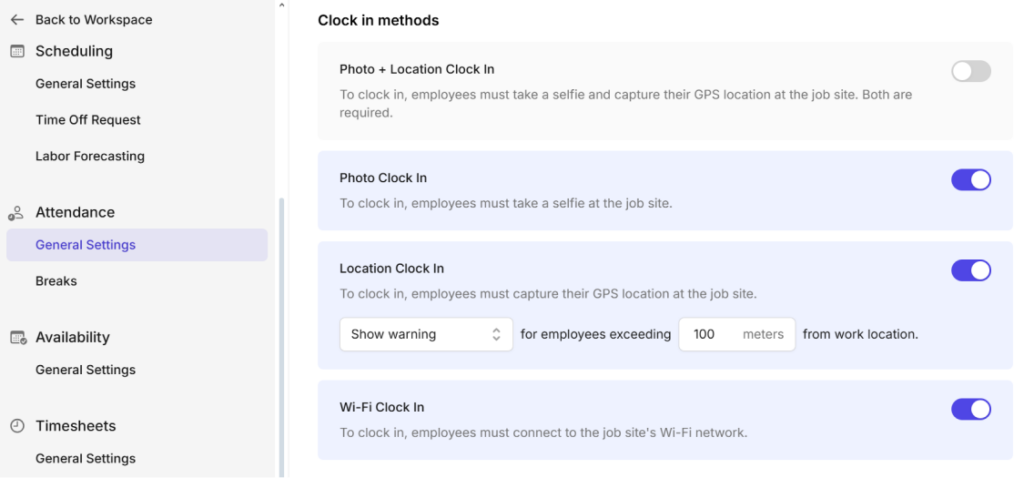Click the Availability calendar-check icon
This screenshot has height=478, width=1024.
click(x=18, y=338)
